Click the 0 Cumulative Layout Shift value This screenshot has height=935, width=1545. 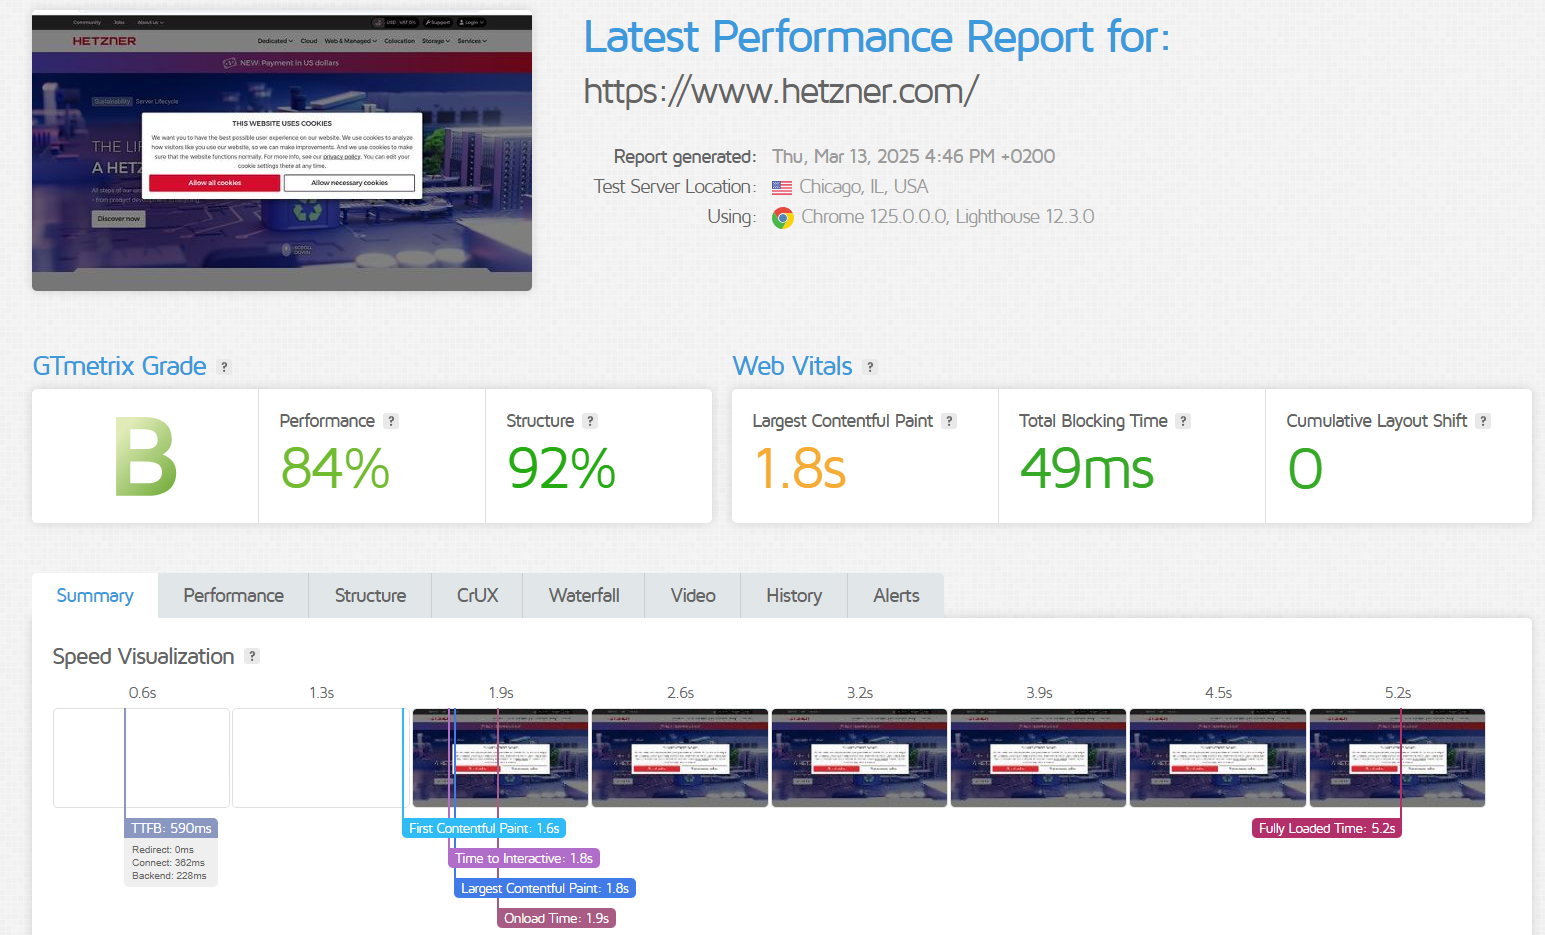tap(1305, 469)
